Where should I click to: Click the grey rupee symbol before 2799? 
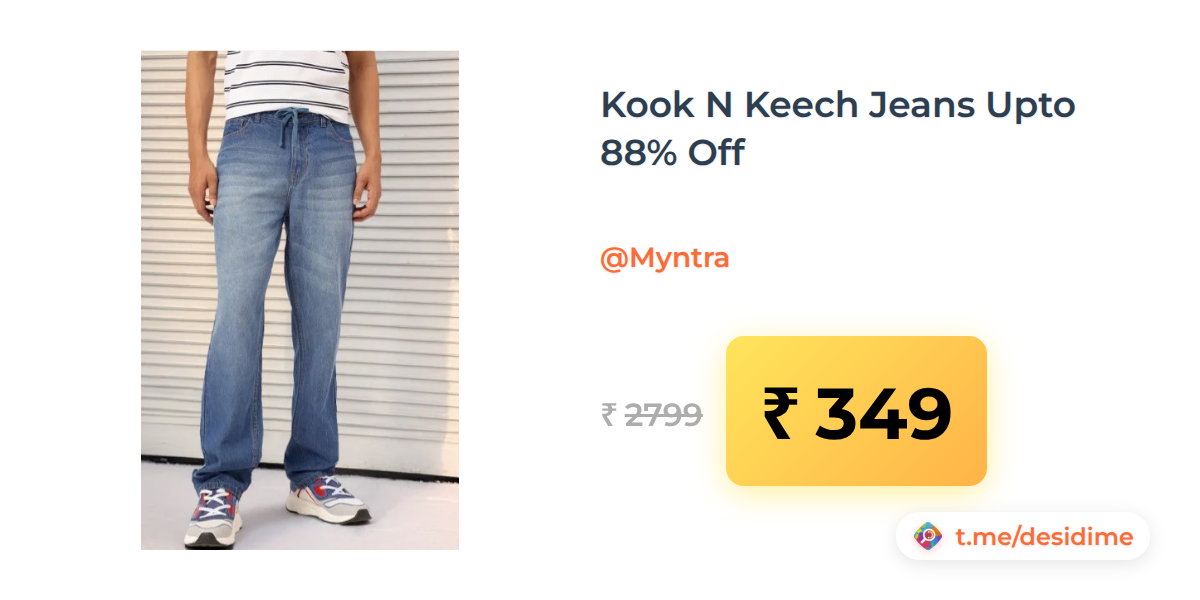(x=608, y=414)
